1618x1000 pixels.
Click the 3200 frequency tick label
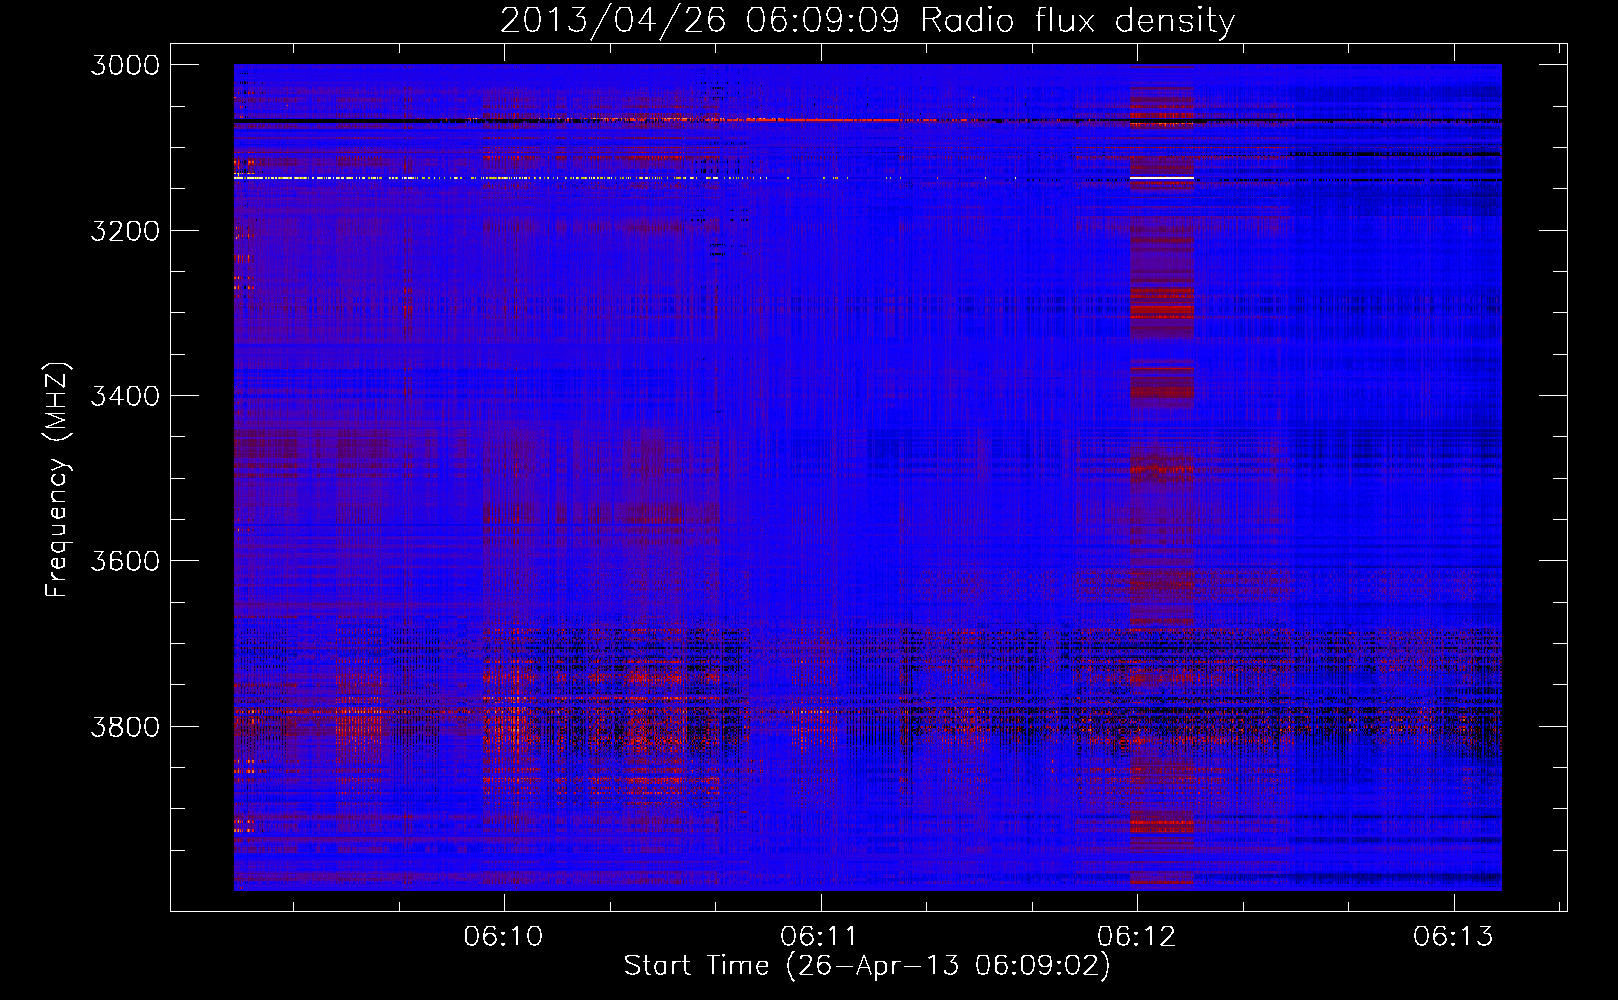(x=125, y=231)
